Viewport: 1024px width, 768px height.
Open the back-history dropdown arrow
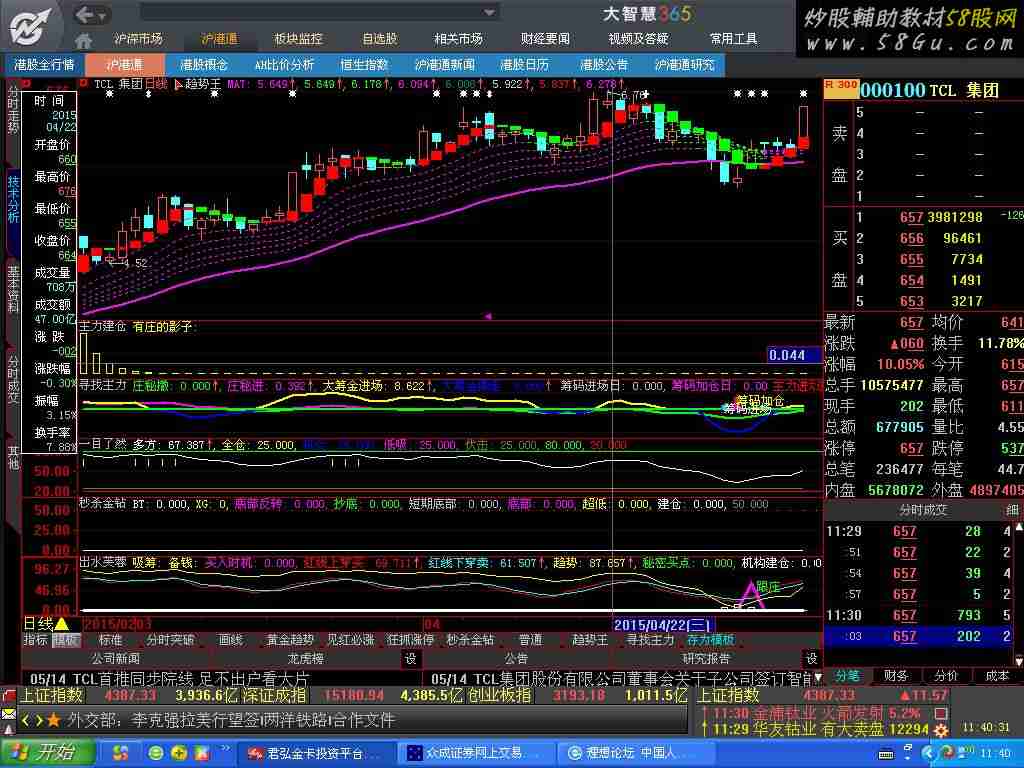click(x=103, y=15)
